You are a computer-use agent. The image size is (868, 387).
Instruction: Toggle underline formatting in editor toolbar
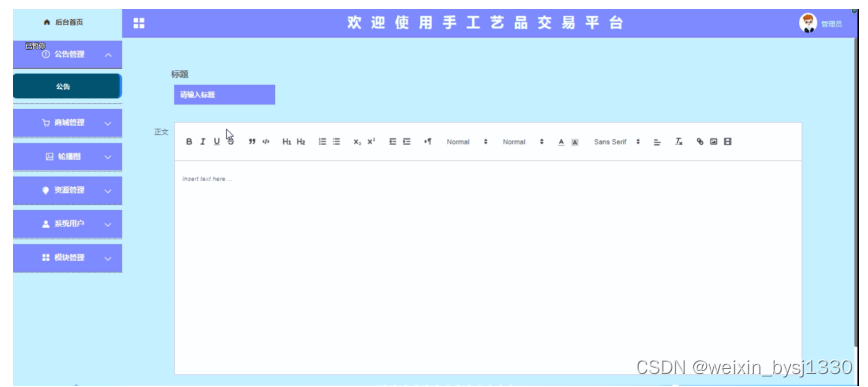coord(216,142)
